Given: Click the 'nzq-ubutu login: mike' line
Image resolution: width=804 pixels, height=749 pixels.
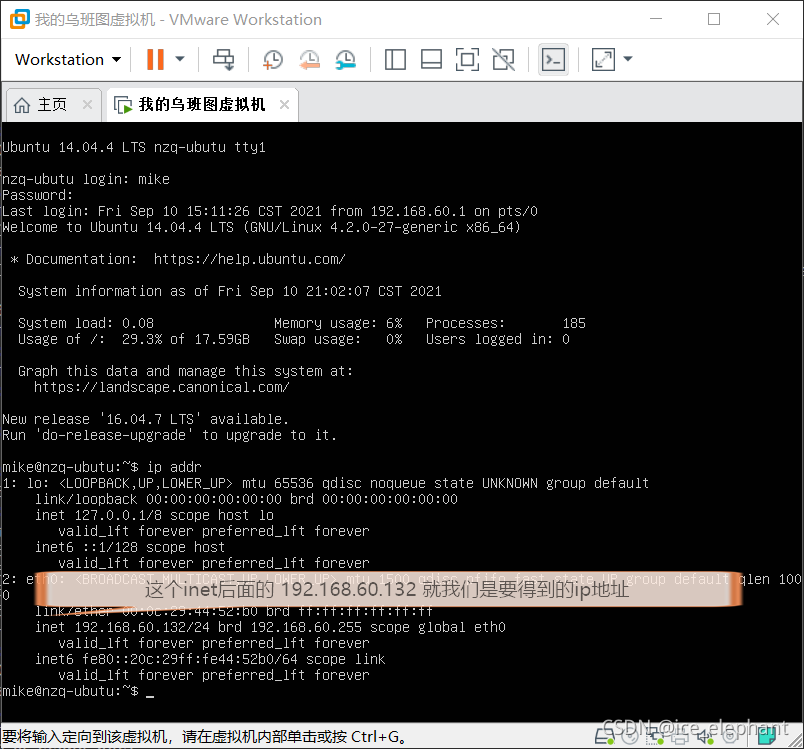Looking at the screenshot, I should pos(86,179).
